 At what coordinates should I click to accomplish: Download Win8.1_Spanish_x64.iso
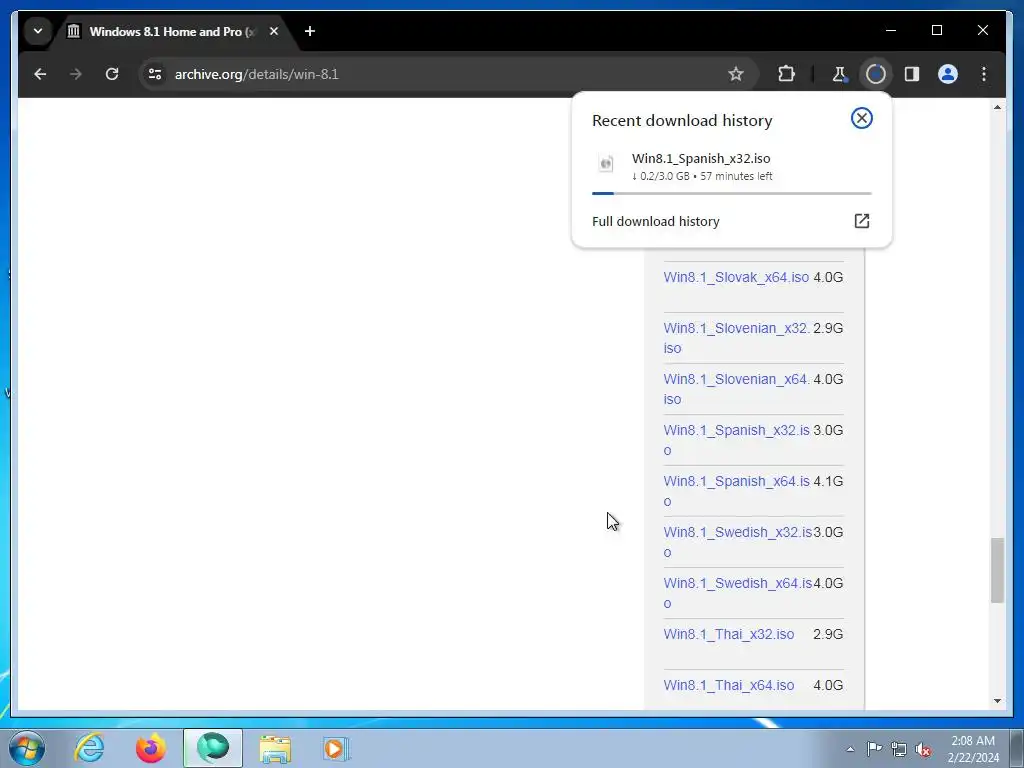tap(736, 490)
